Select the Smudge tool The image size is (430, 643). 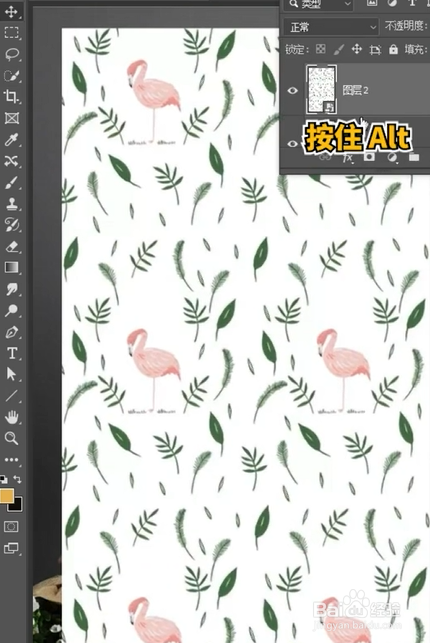(11, 289)
